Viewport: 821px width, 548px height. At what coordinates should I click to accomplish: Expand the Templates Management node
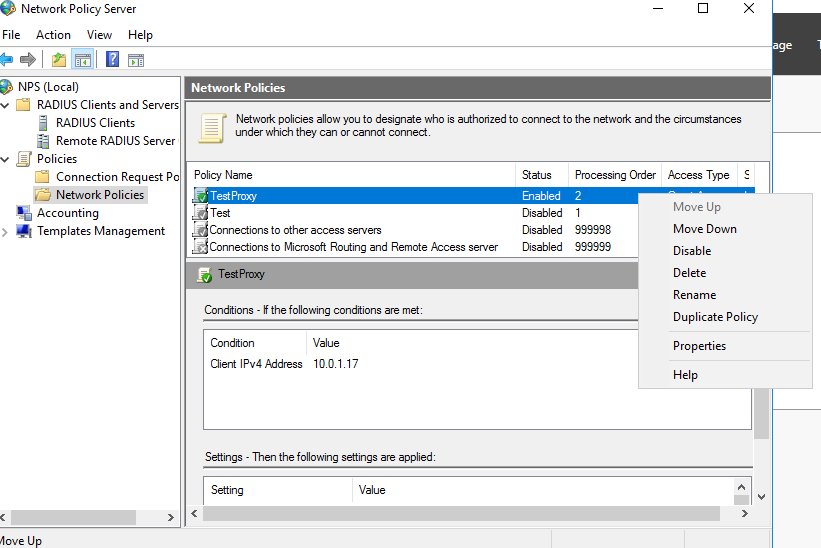click(7, 231)
